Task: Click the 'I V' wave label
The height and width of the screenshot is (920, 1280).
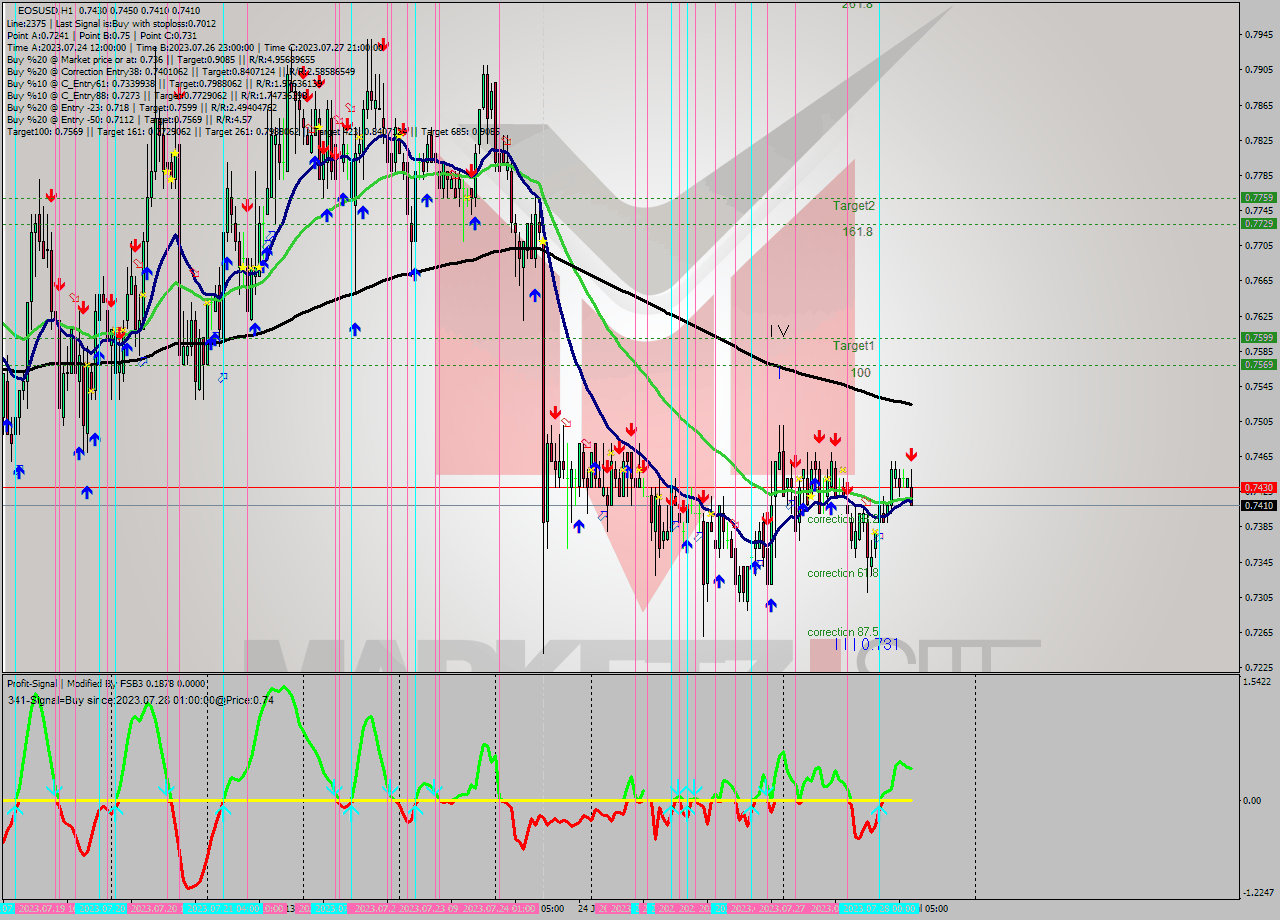Action: pos(779,330)
